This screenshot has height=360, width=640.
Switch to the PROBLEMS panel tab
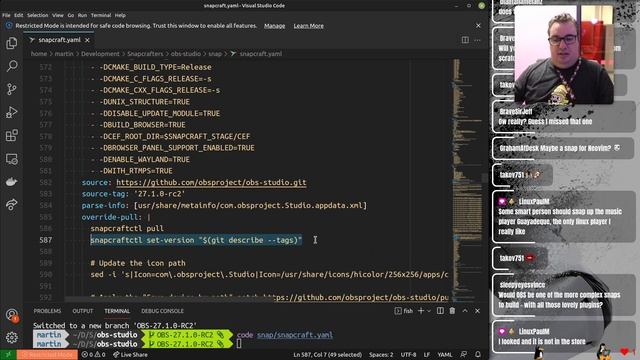[47, 311]
